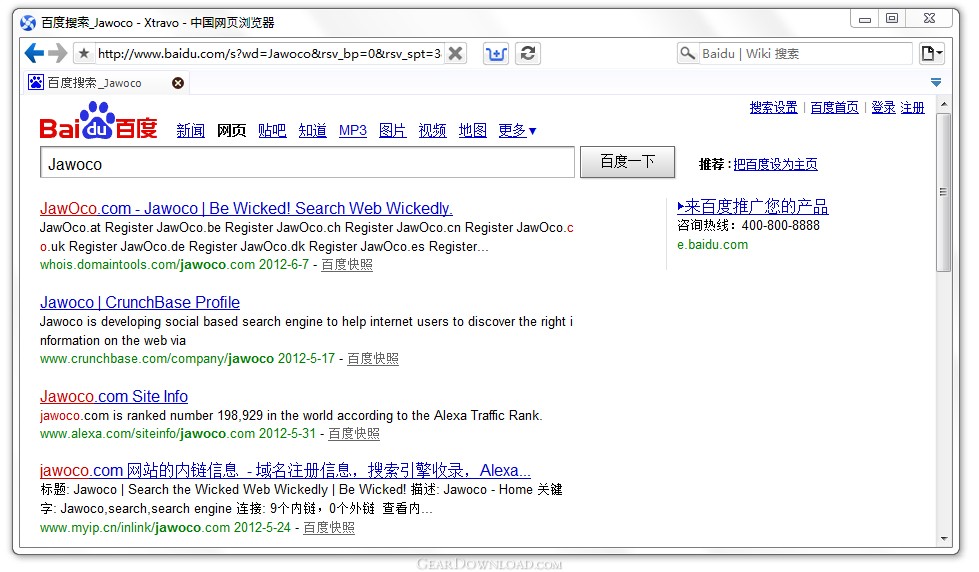This screenshot has width=979, height=572.
Task: Click the address bar URL field
Action: [x=269, y=54]
